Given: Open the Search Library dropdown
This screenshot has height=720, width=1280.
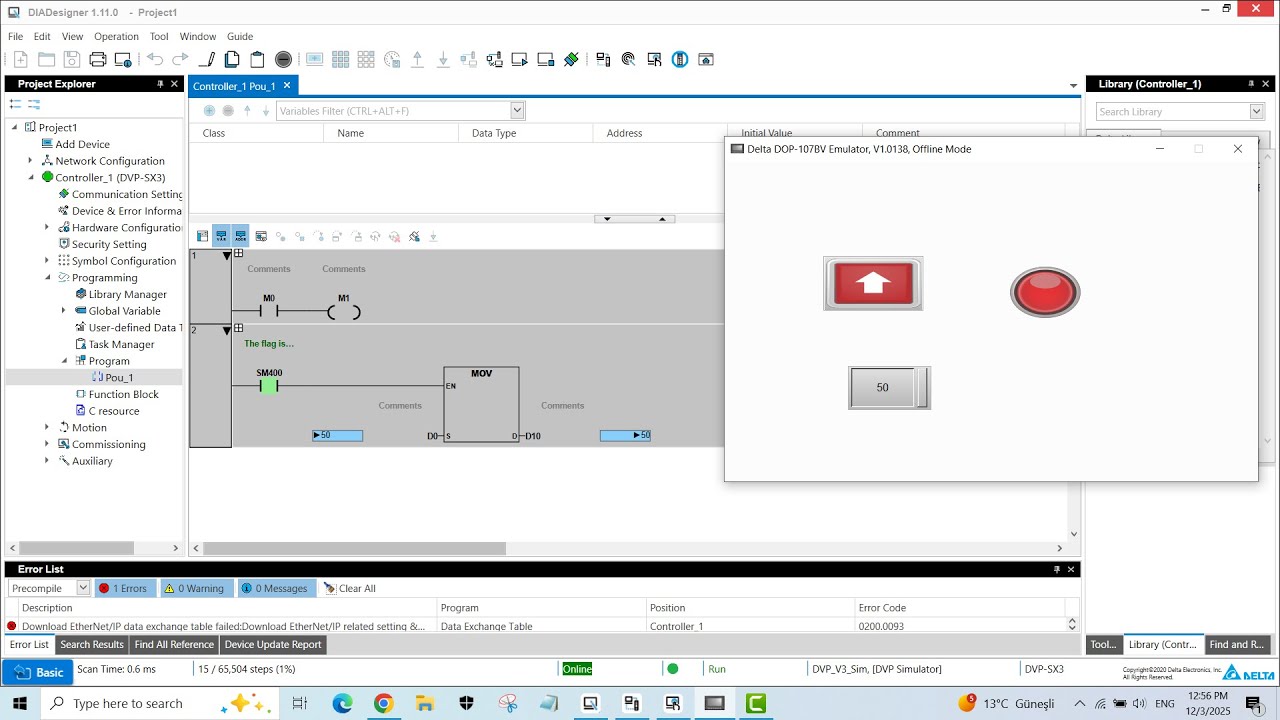Looking at the screenshot, I should (x=1257, y=112).
